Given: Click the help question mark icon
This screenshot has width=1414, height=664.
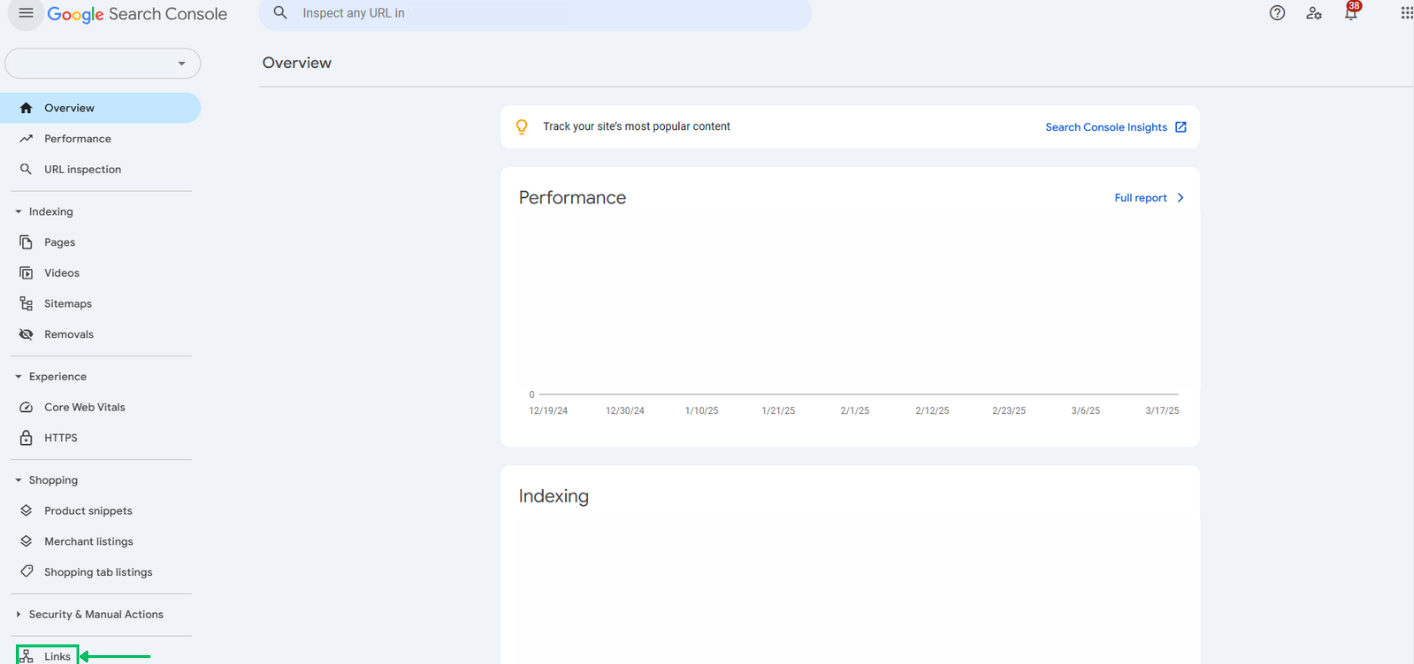Looking at the screenshot, I should click(x=1277, y=13).
